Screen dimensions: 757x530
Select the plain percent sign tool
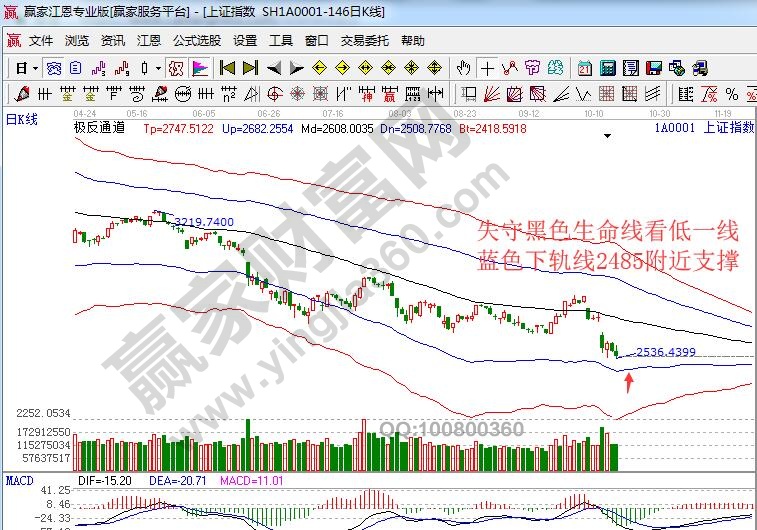point(731,94)
